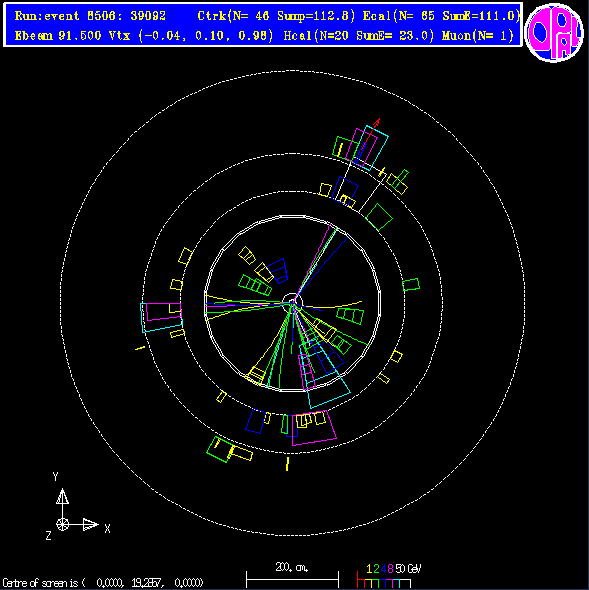This screenshot has width=589, height=590.
Task: Click the blue 4 GeV legend marker
Action: [383, 569]
